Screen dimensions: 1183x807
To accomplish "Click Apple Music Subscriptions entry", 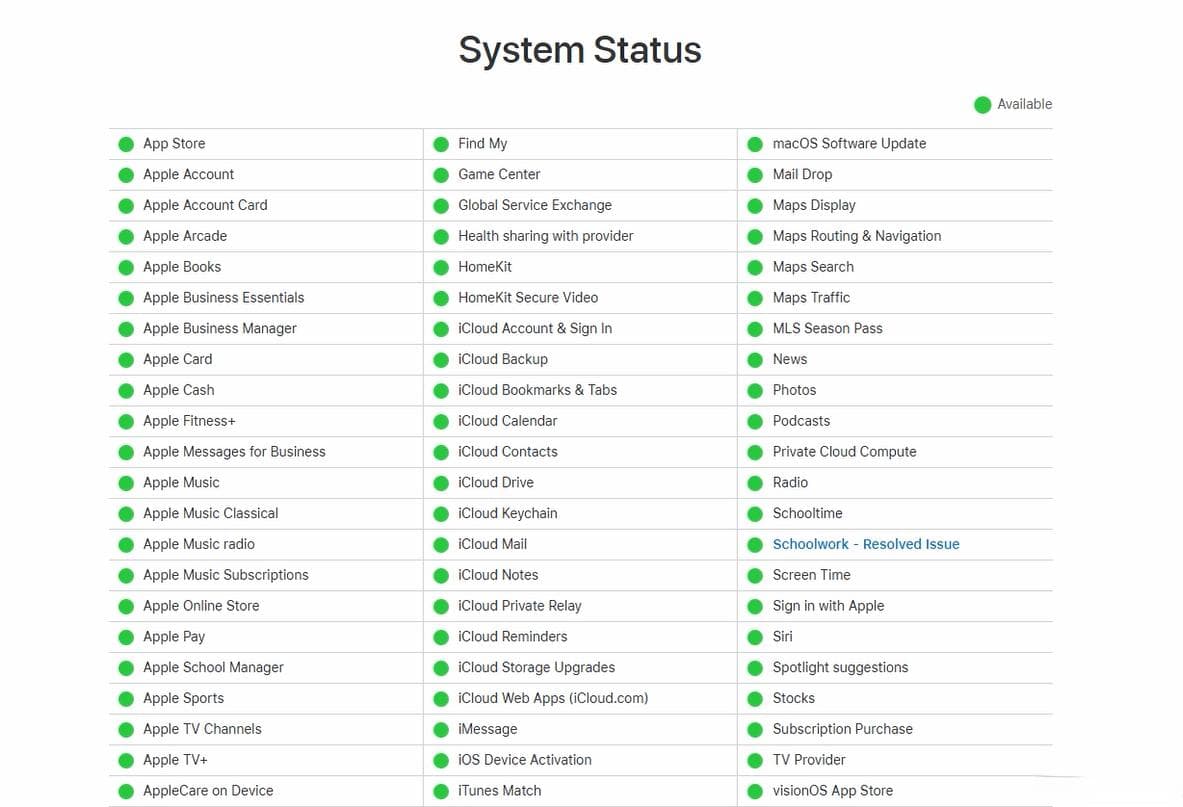I will [226, 575].
